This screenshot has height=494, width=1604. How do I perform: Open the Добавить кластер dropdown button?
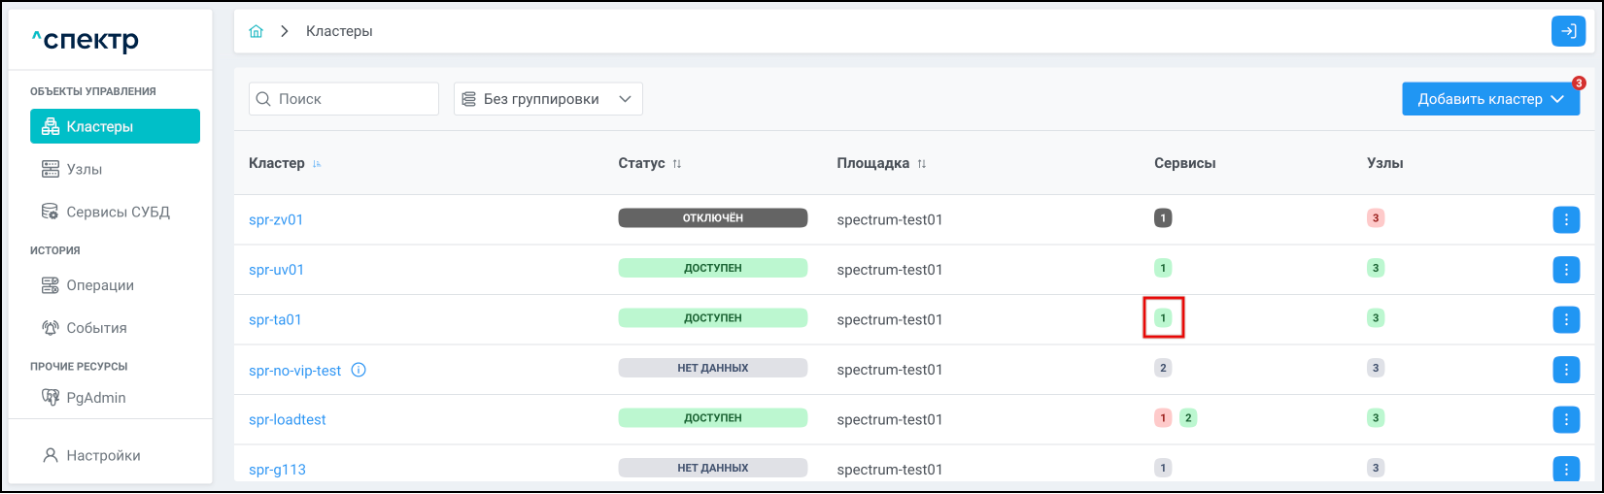point(1490,99)
